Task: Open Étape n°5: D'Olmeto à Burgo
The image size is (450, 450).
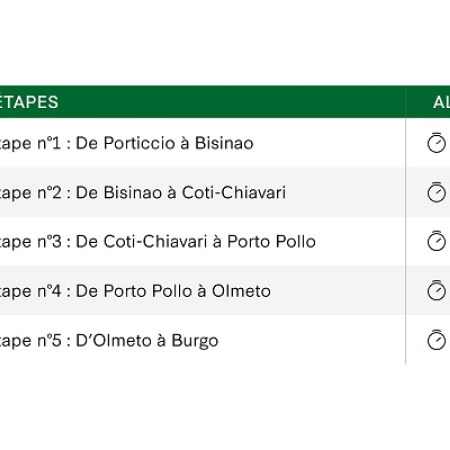Action: pyautogui.click(x=109, y=340)
